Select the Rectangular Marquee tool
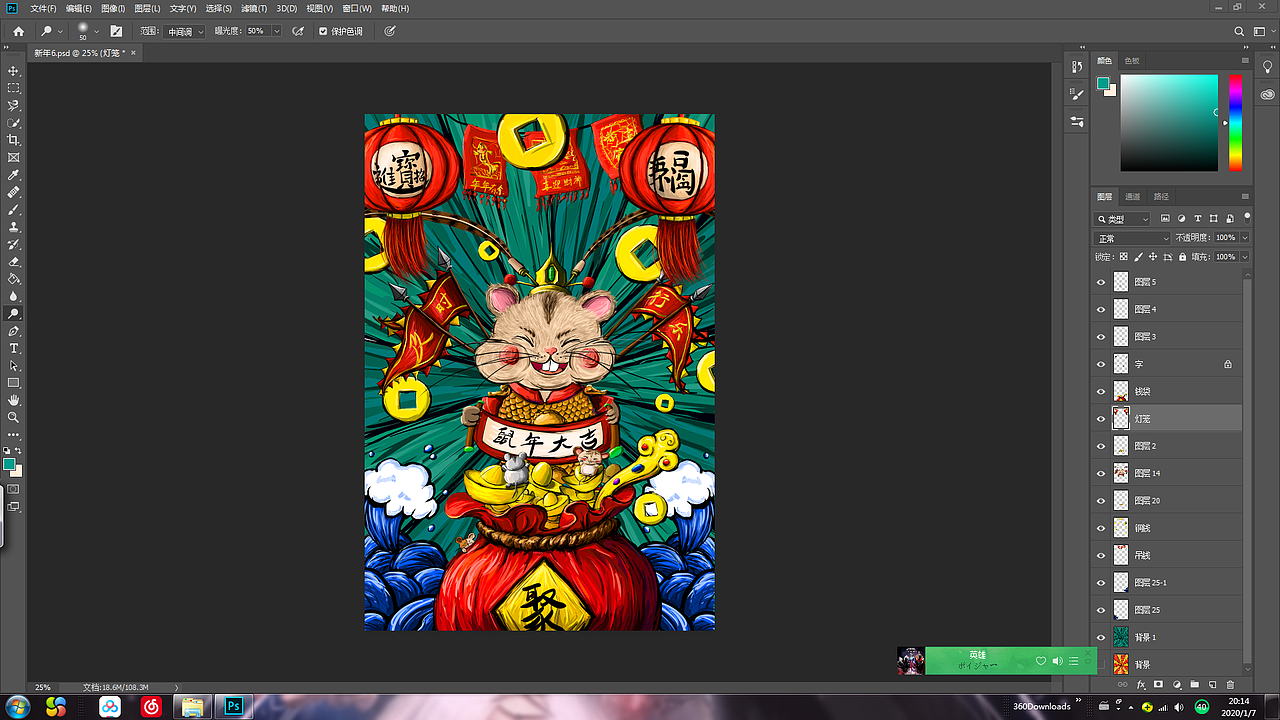 14,88
